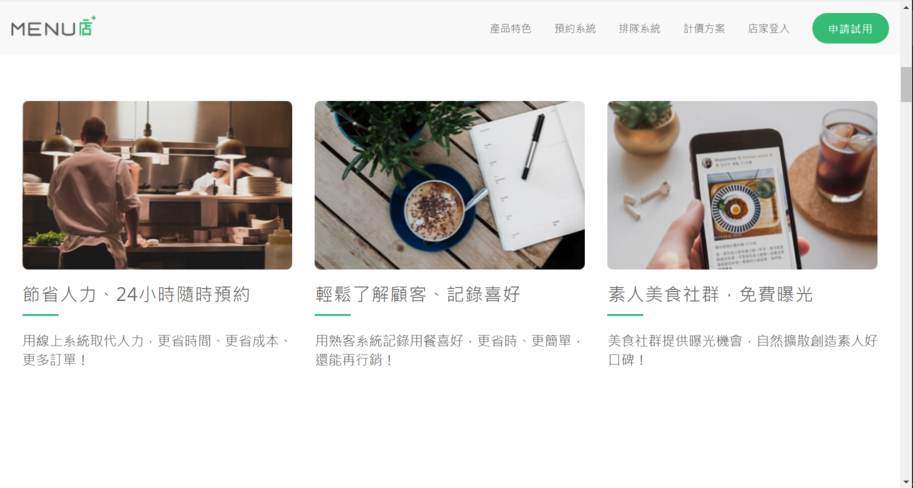Click heading 素人美食社群，免費曝光
Viewport: 913px width, 488px height.
pos(710,295)
